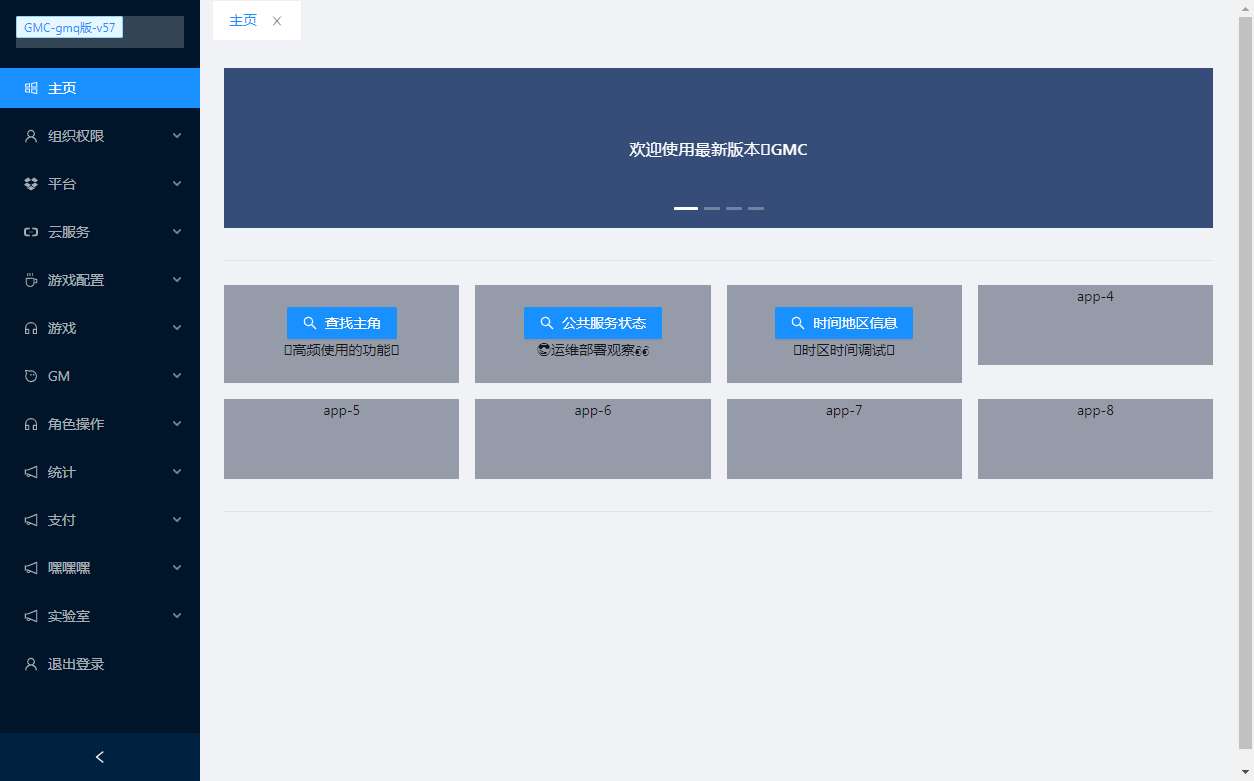Open 时间地区信息 with its button
Viewport: 1254px width, 781px height.
coord(843,323)
